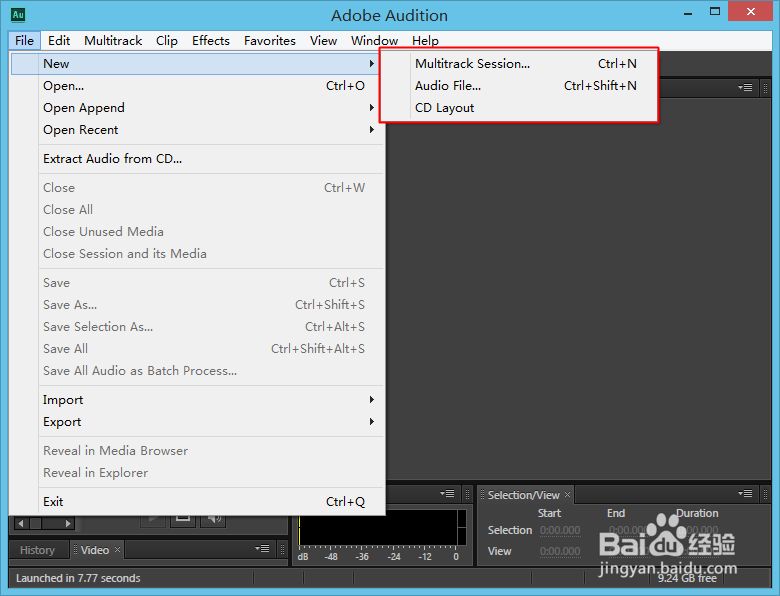Screen dimensions: 780x596
Task: Select Open... in File menu
Action: (197, 86)
